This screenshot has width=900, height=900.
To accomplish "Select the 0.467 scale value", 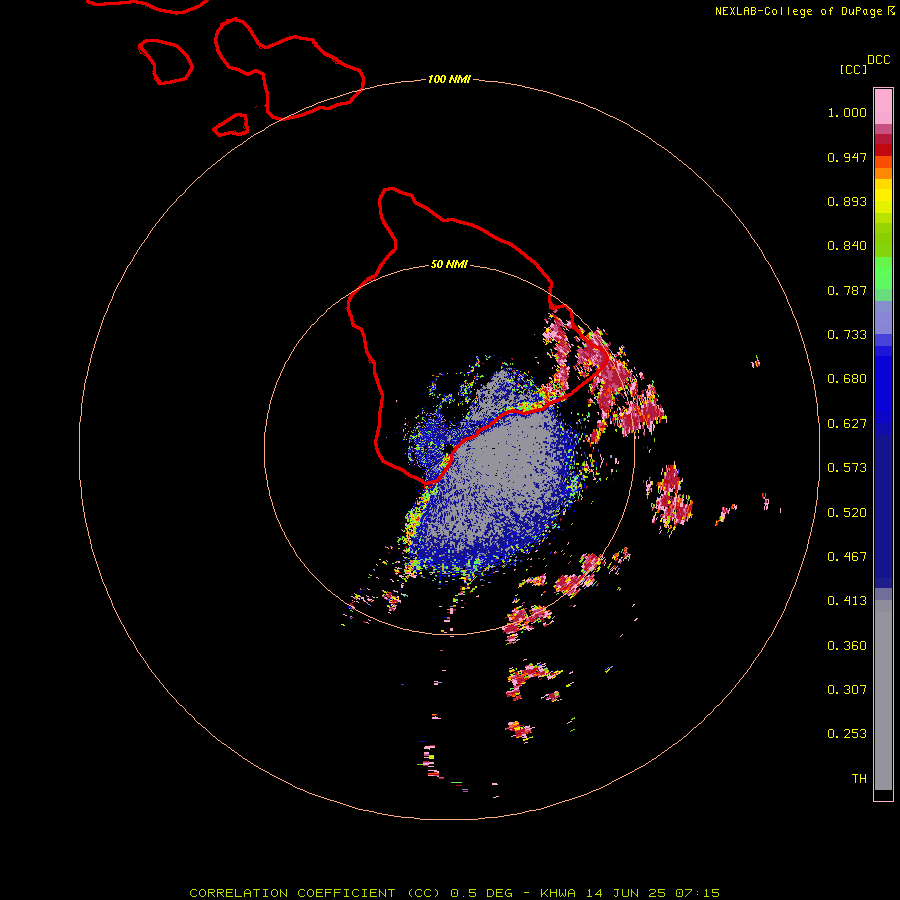I will [x=847, y=557].
